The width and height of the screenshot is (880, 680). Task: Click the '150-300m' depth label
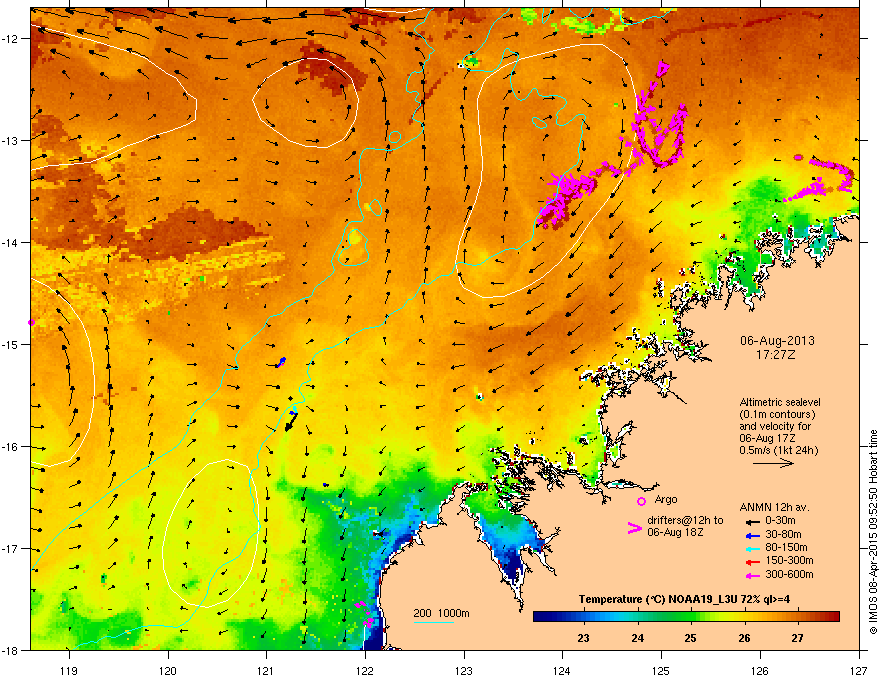click(789, 560)
